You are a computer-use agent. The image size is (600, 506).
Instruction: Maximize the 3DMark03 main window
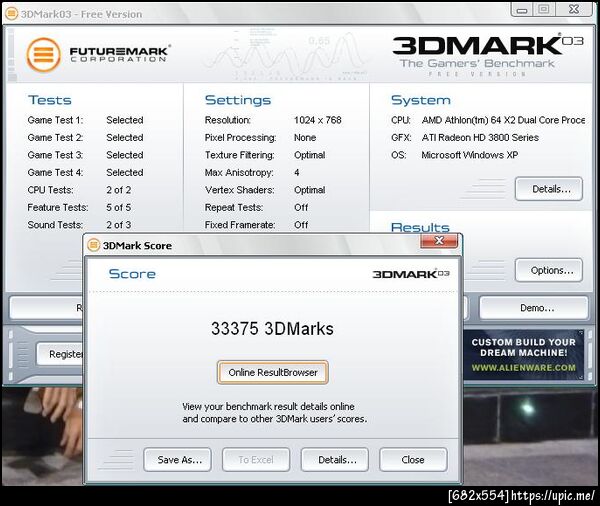click(543, 9)
